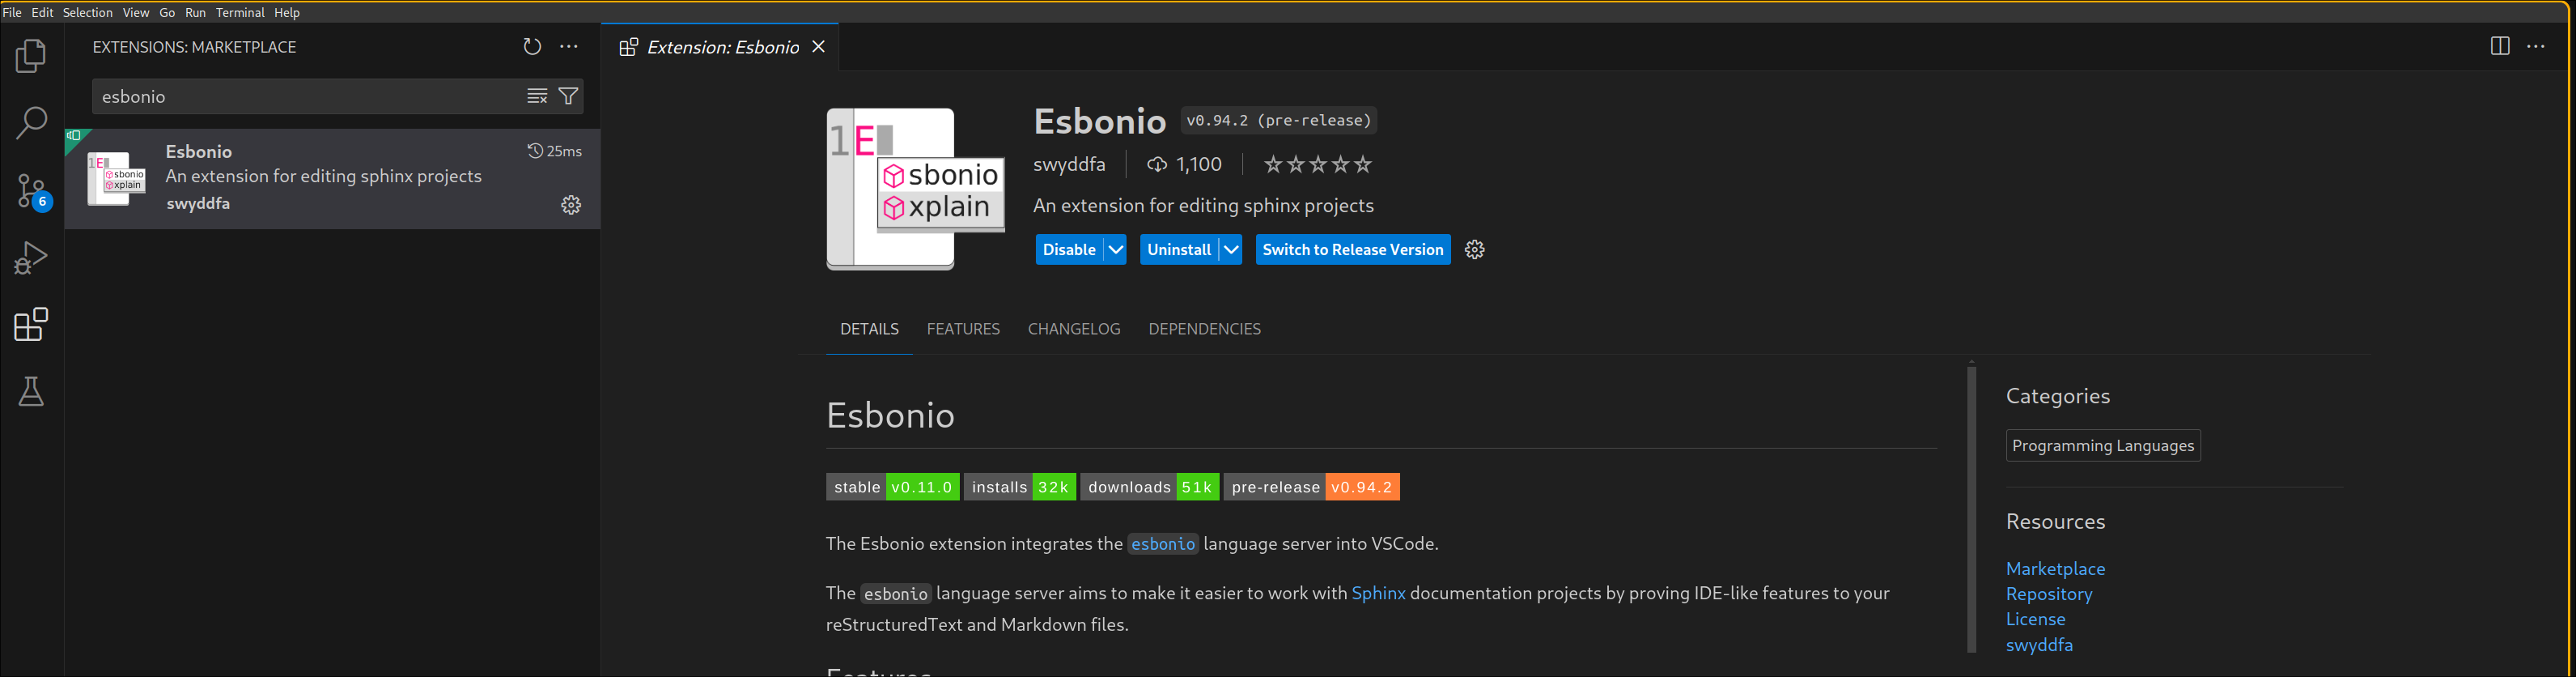The height and width of the screenshot is (677, 2576).
Task: Click the 25ms activation time indicator
Action: (x=555, y=151)
